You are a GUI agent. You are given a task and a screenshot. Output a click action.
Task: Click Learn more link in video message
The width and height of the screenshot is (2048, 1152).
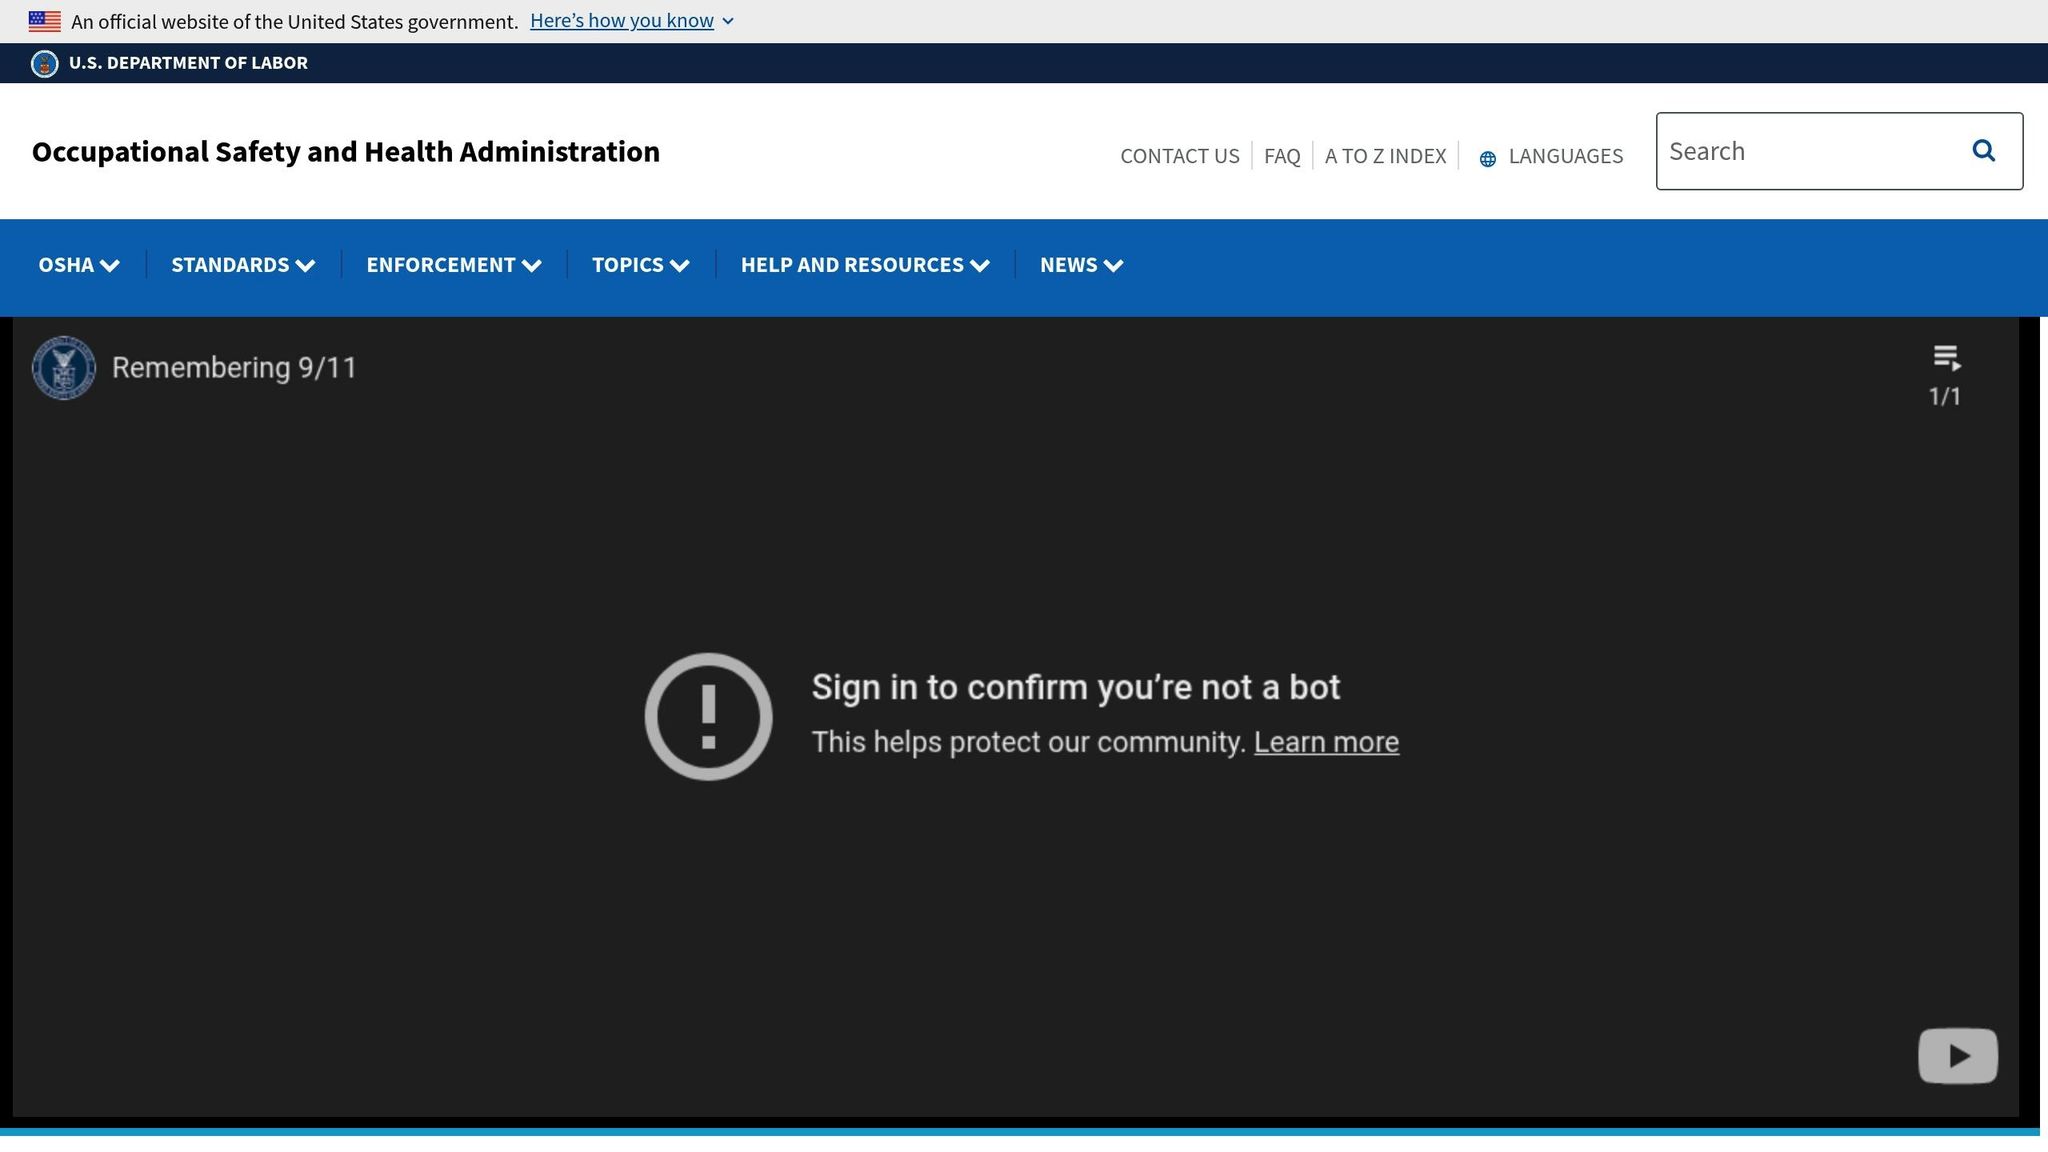tap(1326, 742)
